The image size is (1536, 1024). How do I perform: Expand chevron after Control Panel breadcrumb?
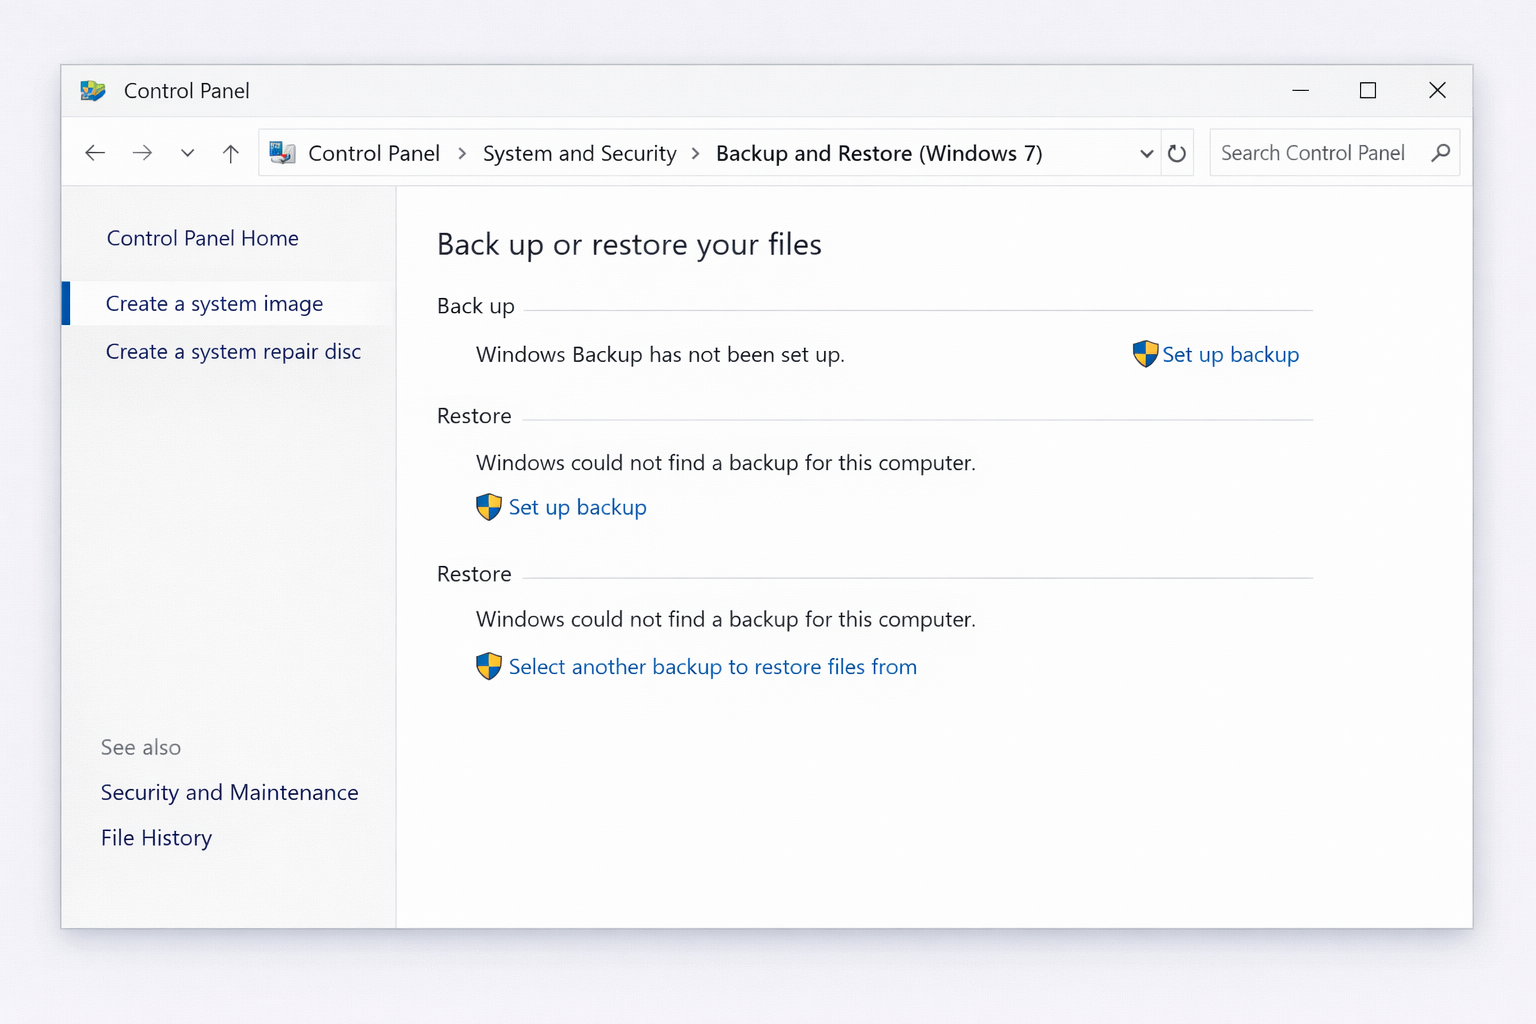pos(462,153)
